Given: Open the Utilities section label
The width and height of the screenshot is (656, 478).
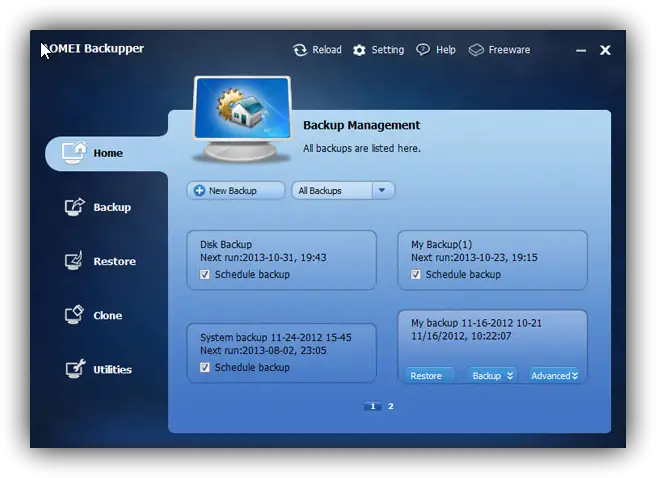Looking at the screenshot, I should [x=113, y=370].
